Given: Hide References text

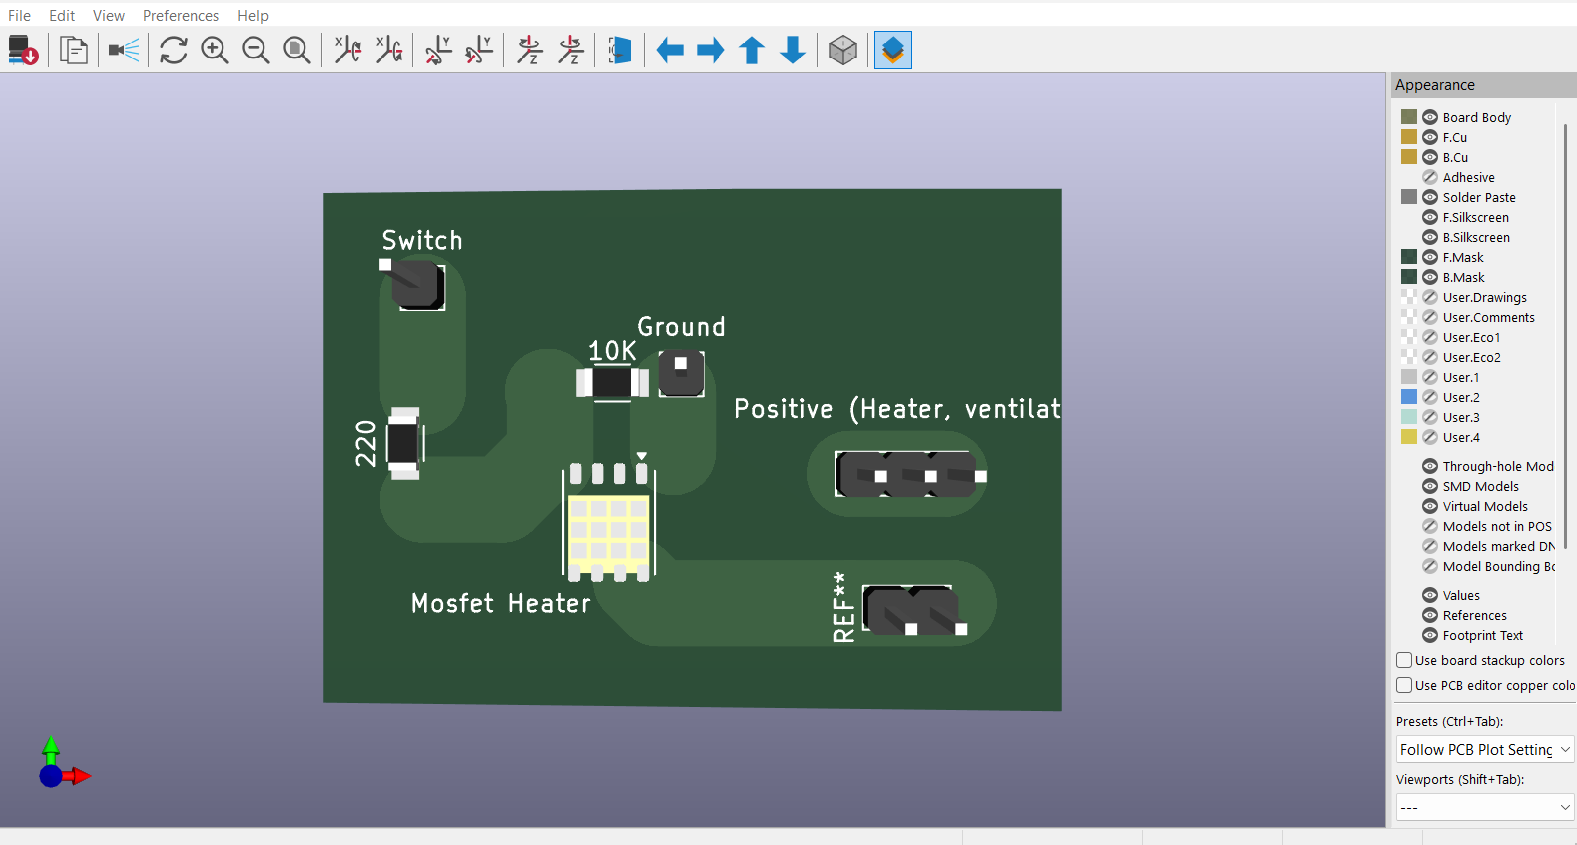Looking at the screenshot, I should tap(1430, 615).
